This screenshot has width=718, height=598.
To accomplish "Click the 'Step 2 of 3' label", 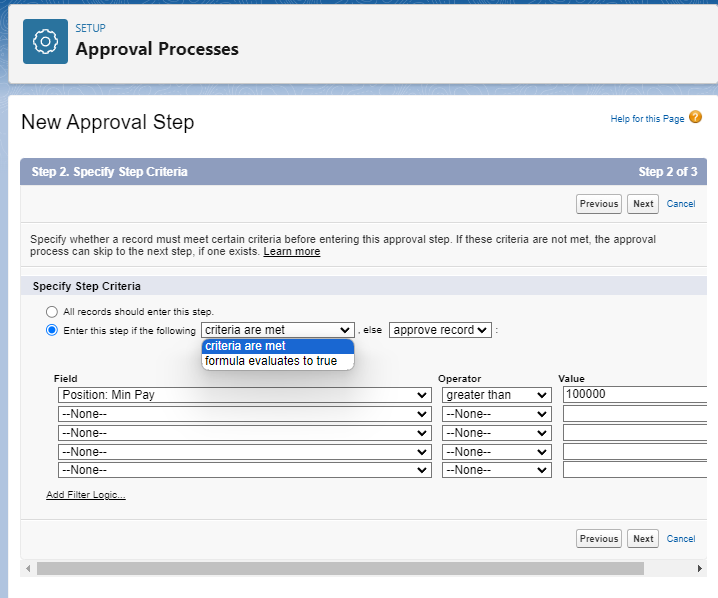I will (668, 172).
